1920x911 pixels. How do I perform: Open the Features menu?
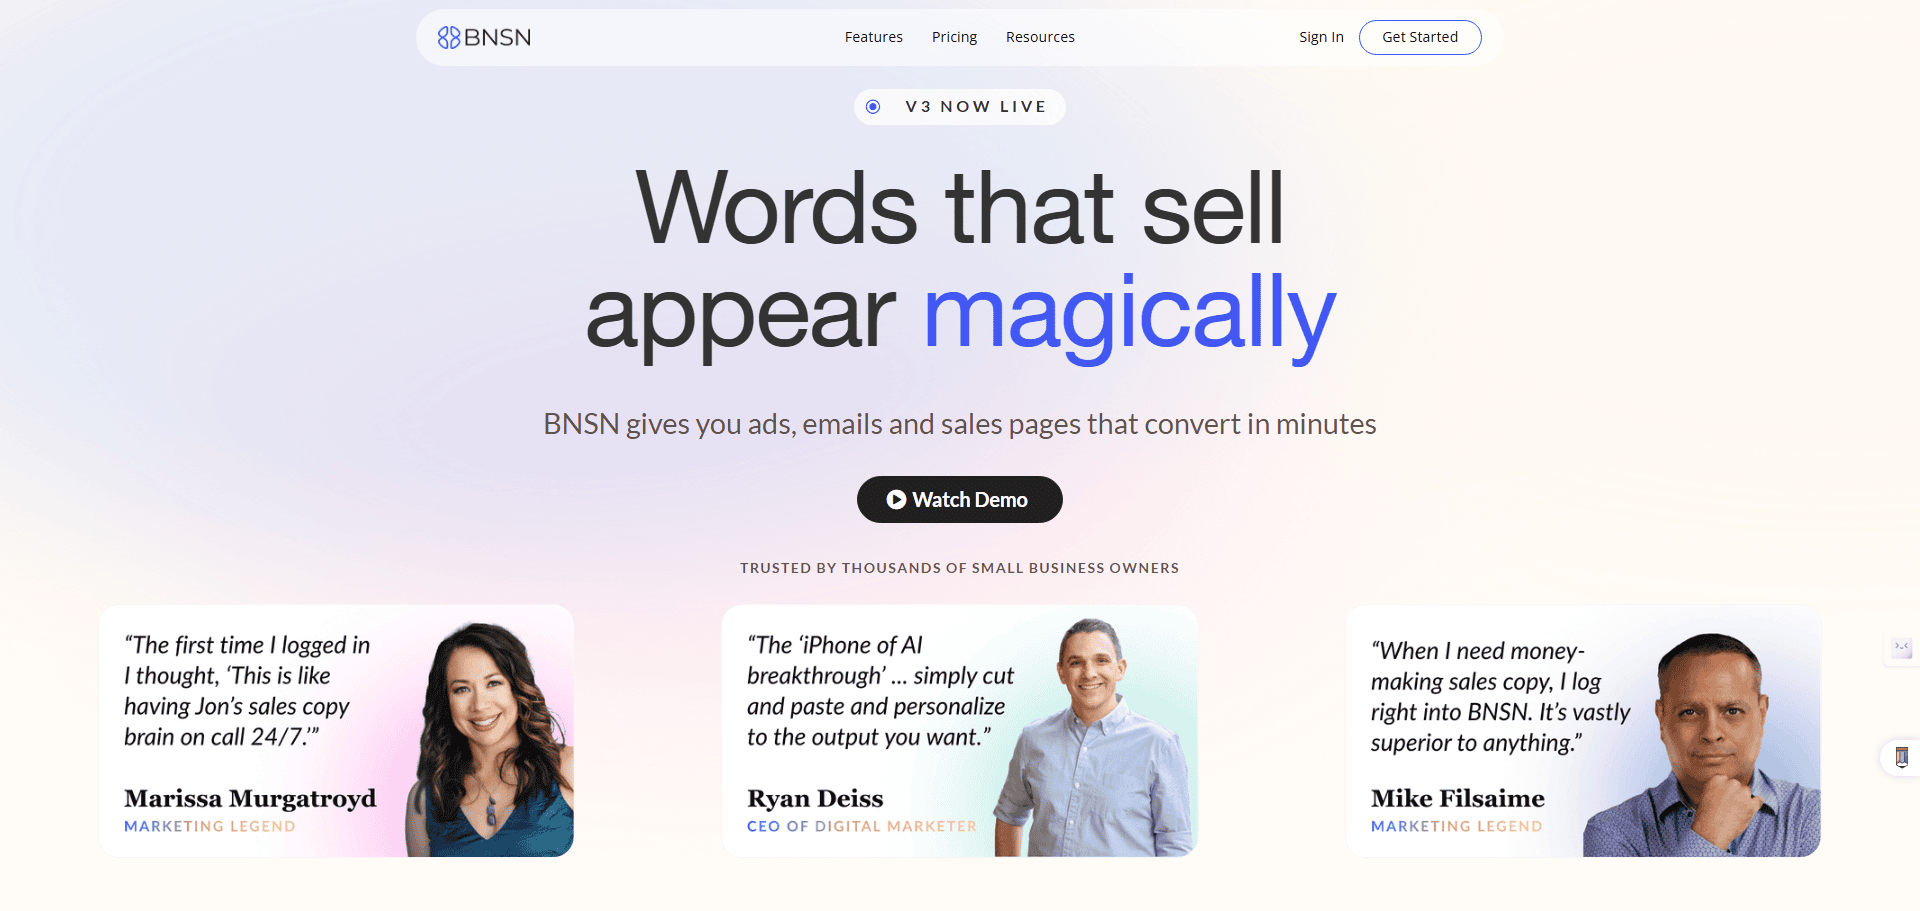(873, 37)
